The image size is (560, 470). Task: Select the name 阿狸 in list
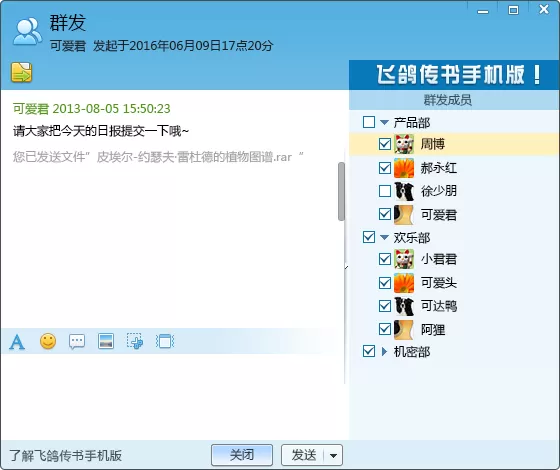[x=433, y=330]
